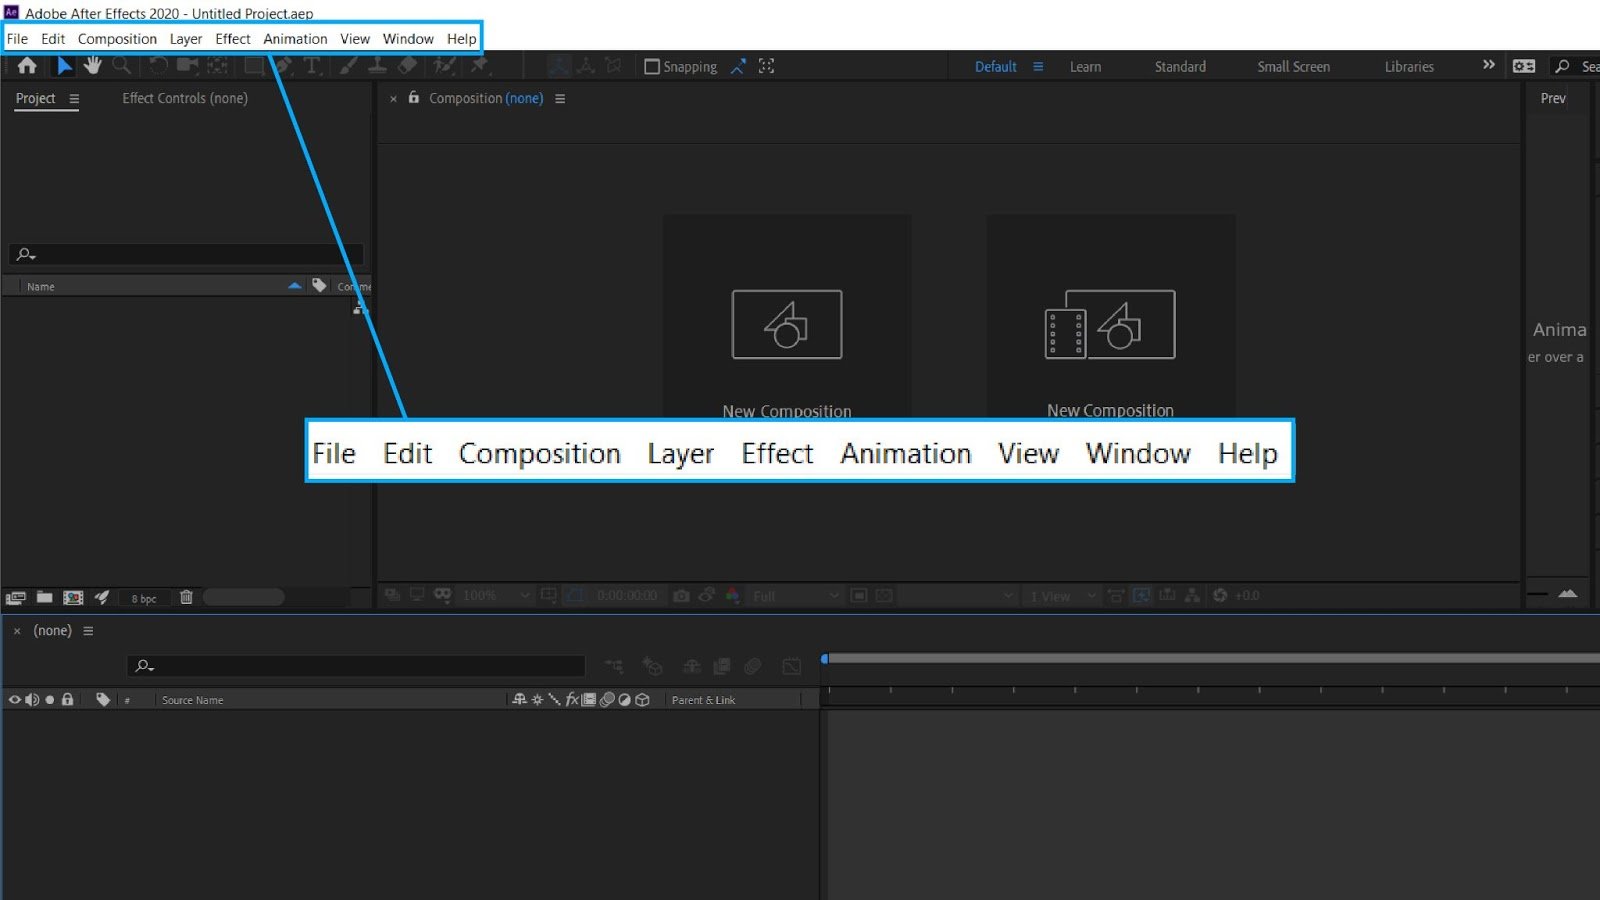Viewport: 1600px width, 900px height.
Task: Open the Default workspace menu
Action: tap(1038, 67)
